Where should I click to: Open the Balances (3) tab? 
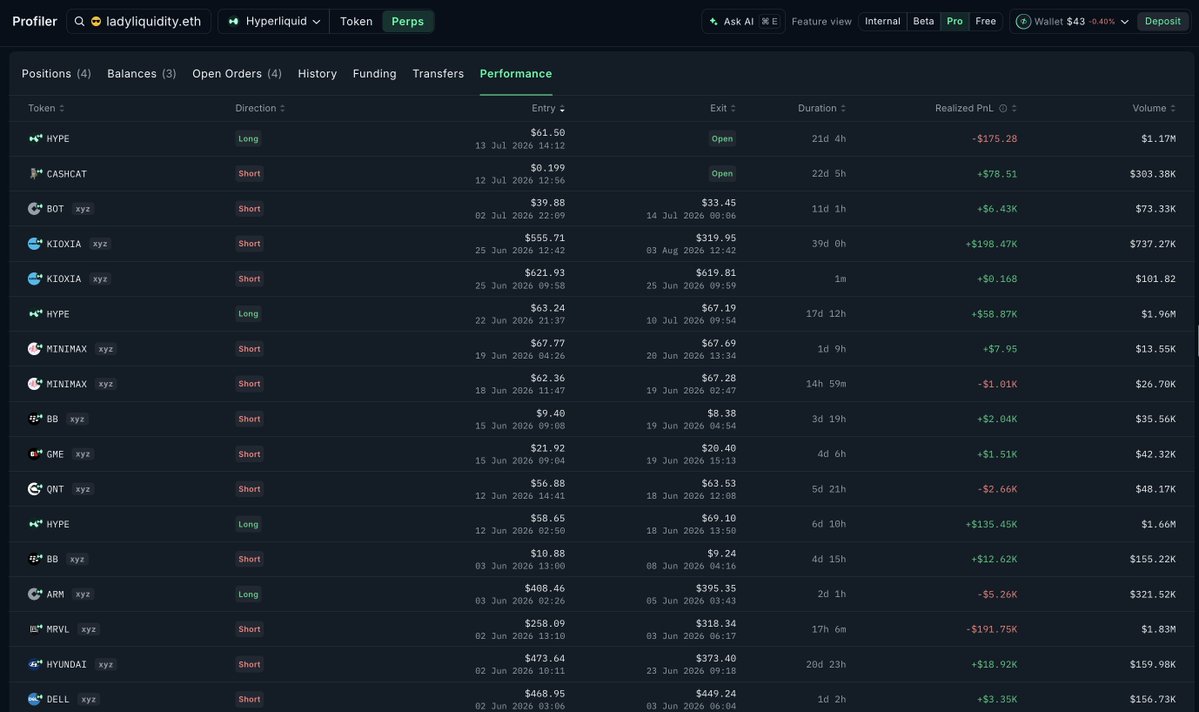141,73
